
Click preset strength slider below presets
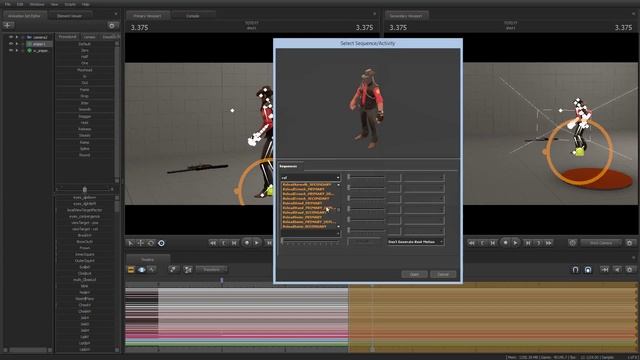click(x=84, y=189)
